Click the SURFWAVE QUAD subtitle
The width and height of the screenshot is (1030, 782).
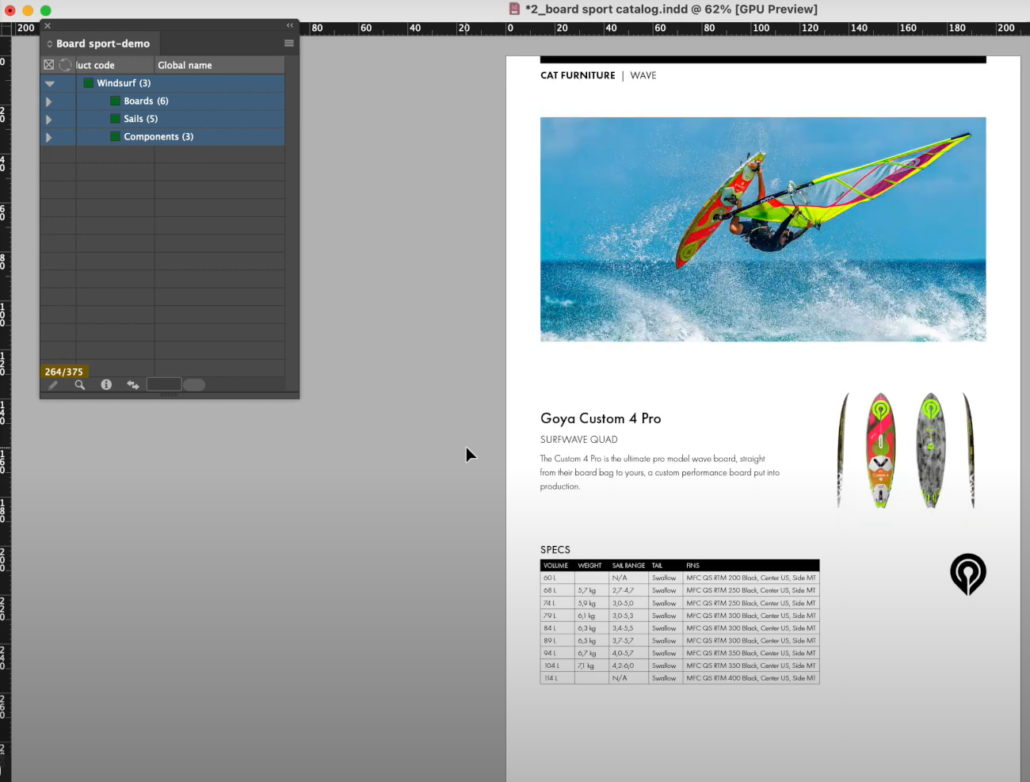coord(579,440)
